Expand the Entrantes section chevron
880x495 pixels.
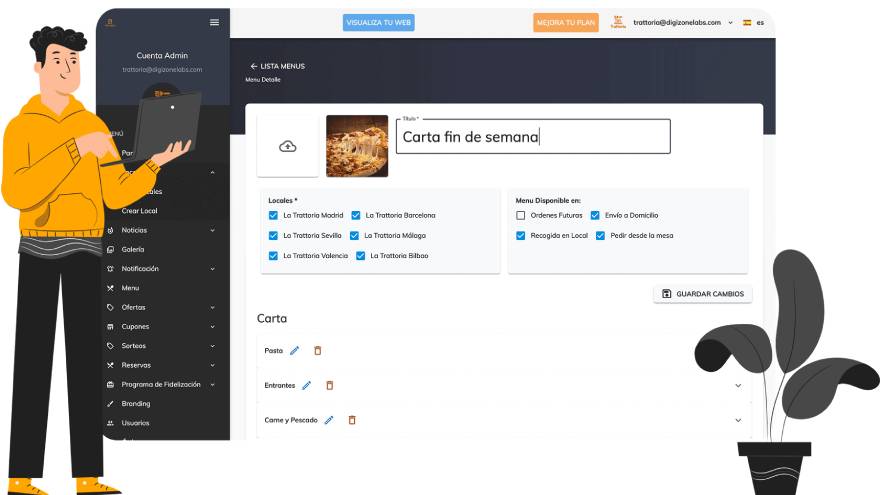pos(738,385)
